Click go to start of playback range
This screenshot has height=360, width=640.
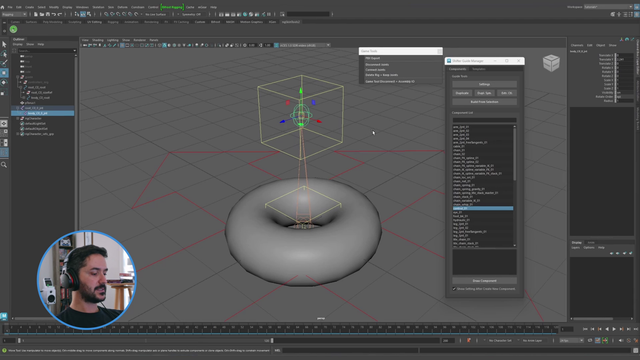[x=585, y=329]
